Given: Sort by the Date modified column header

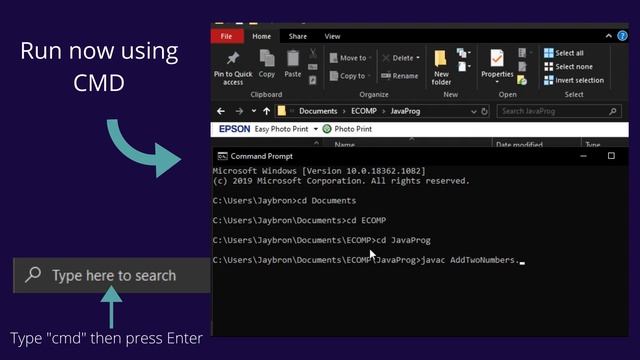Looking at the screenshot, I should (519, 144).
